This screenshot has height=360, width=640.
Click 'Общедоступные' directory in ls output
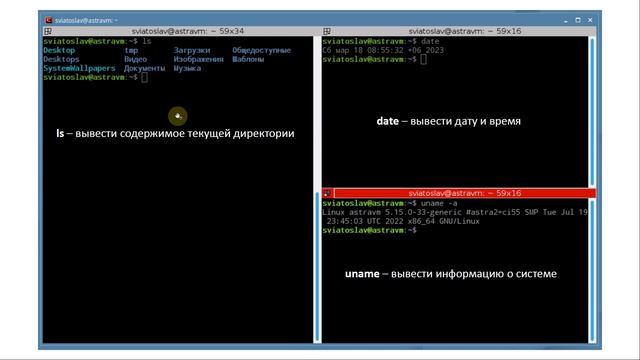click(262, 50)
